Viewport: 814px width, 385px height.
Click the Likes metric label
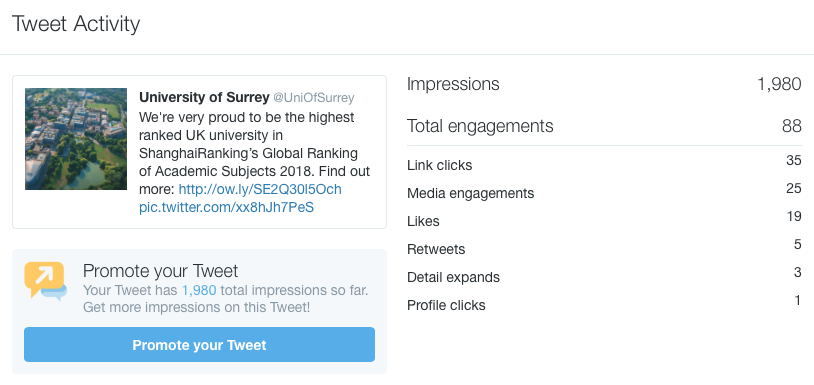[423, 222]
